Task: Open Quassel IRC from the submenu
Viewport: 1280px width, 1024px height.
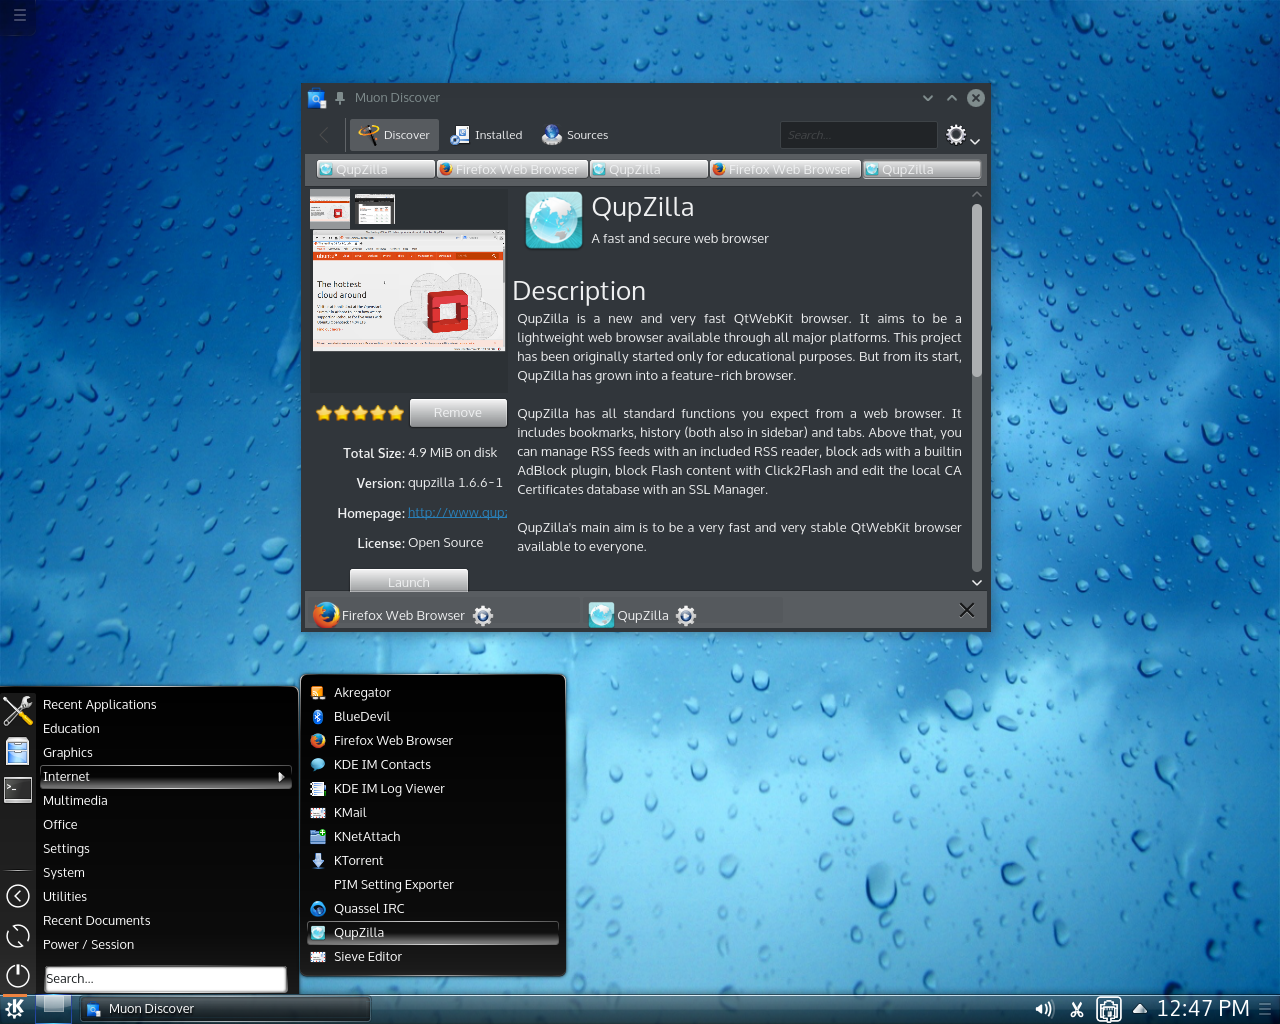Action: tap(432, 908)
